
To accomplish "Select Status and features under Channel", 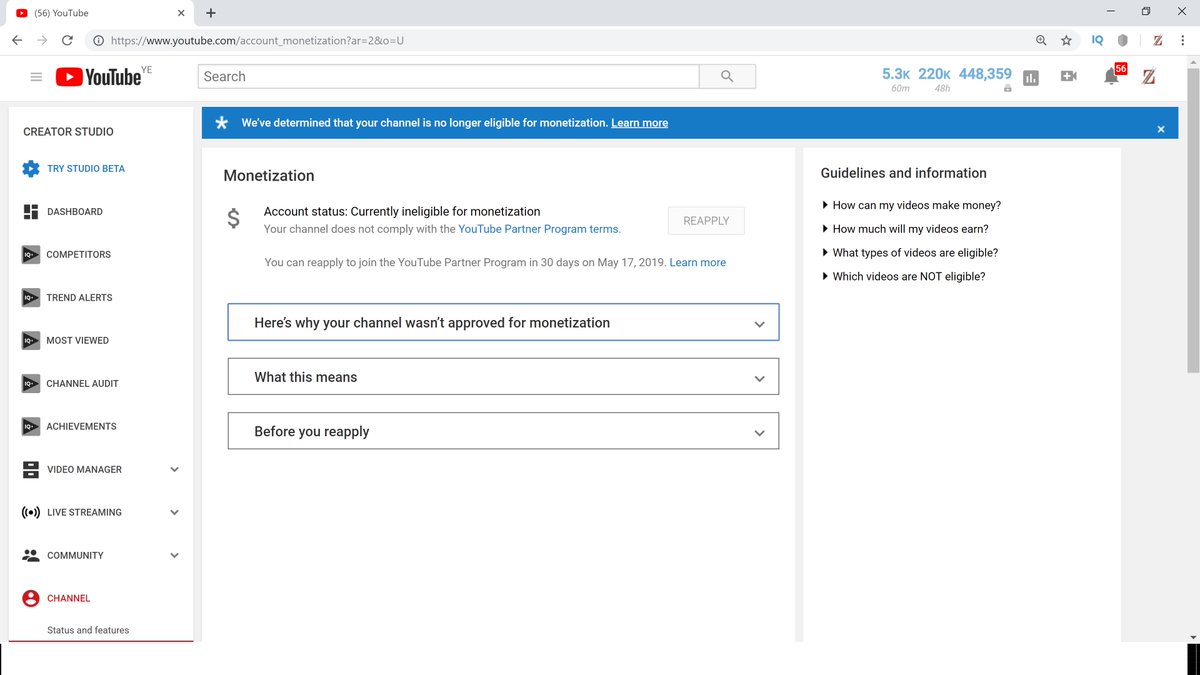I will point(88,630).
